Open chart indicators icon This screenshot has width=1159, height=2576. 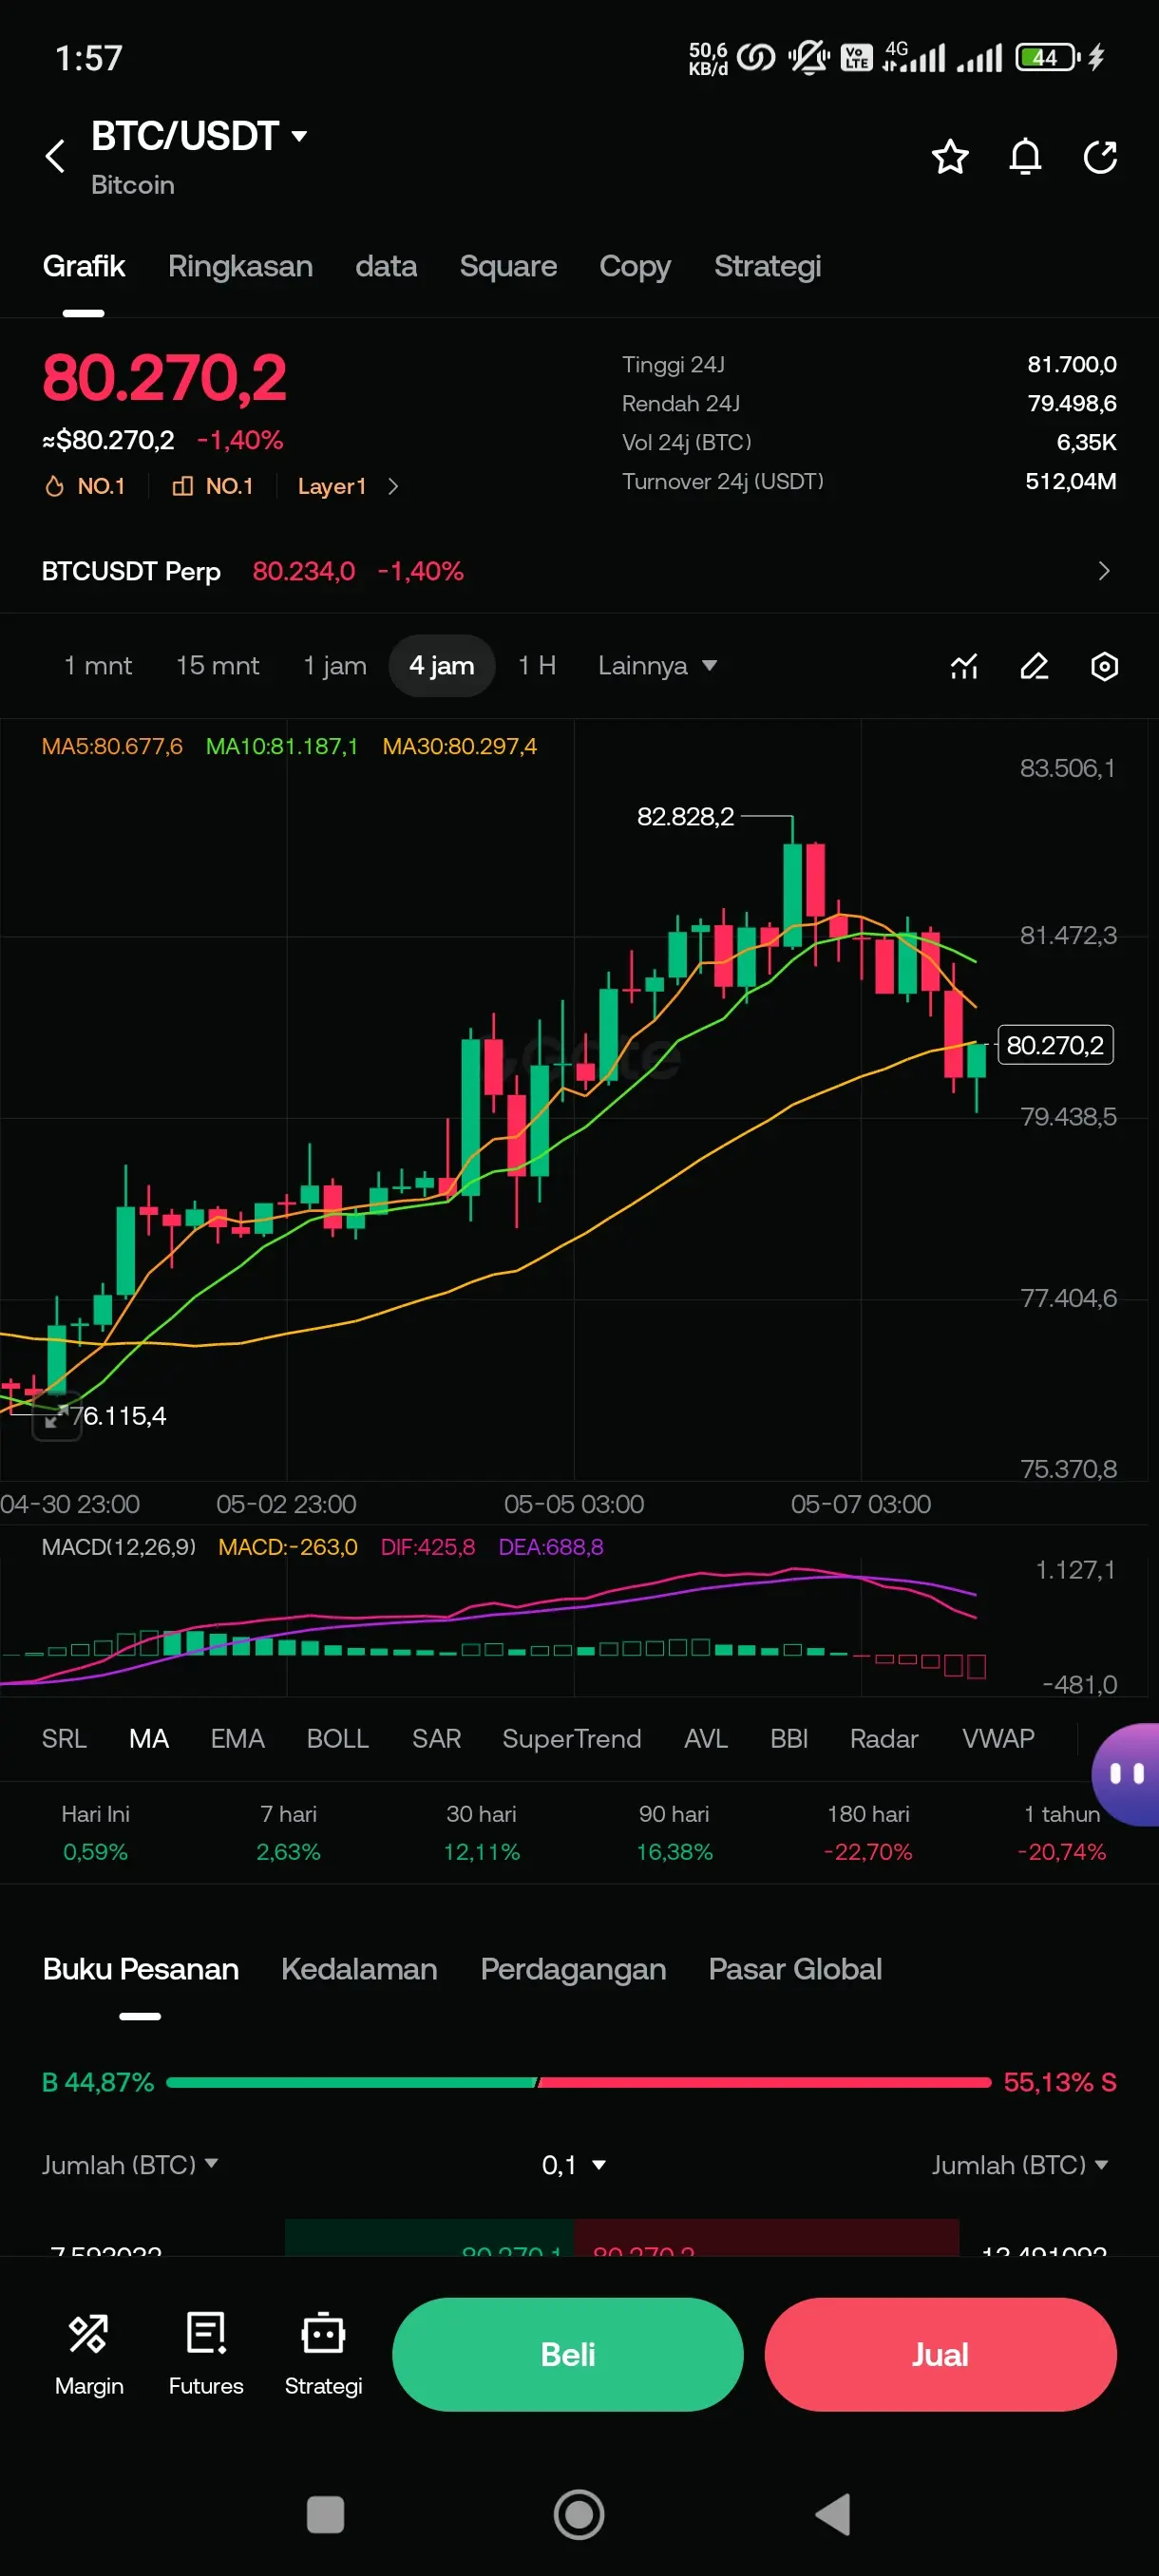[964, 666]
